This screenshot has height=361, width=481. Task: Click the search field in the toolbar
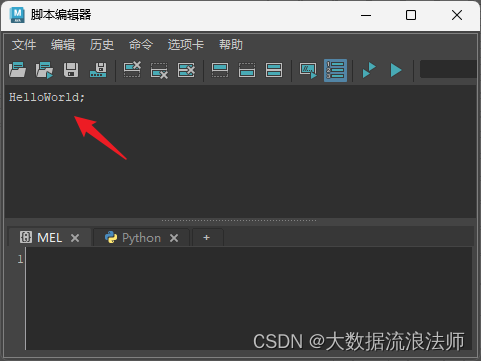click(448, 69)
